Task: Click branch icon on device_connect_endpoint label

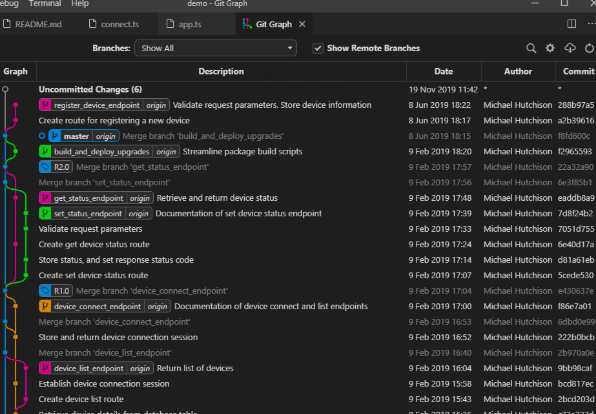Action: [x=45, y=306]
